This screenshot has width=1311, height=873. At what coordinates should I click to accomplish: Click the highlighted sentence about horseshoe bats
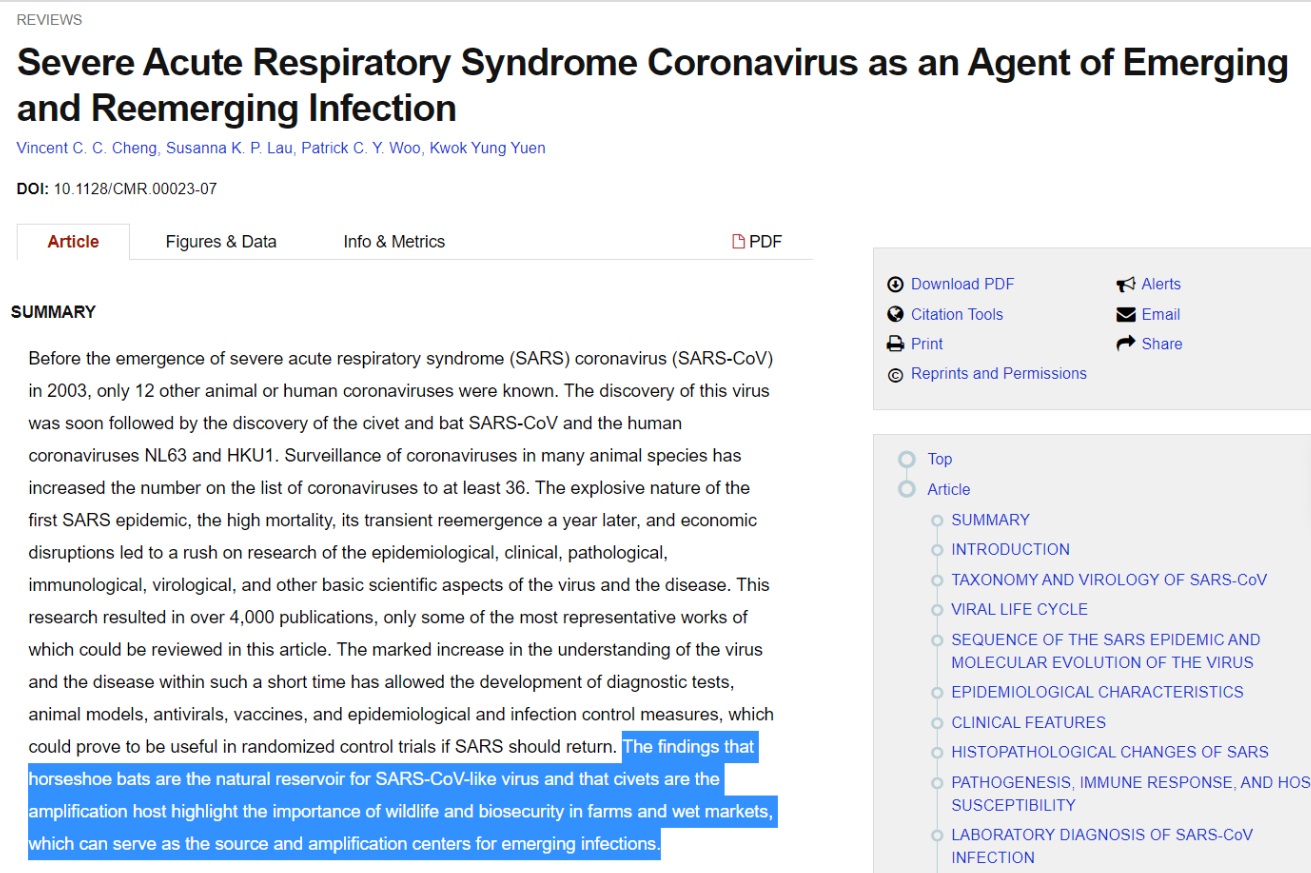[x=400, y=796]
